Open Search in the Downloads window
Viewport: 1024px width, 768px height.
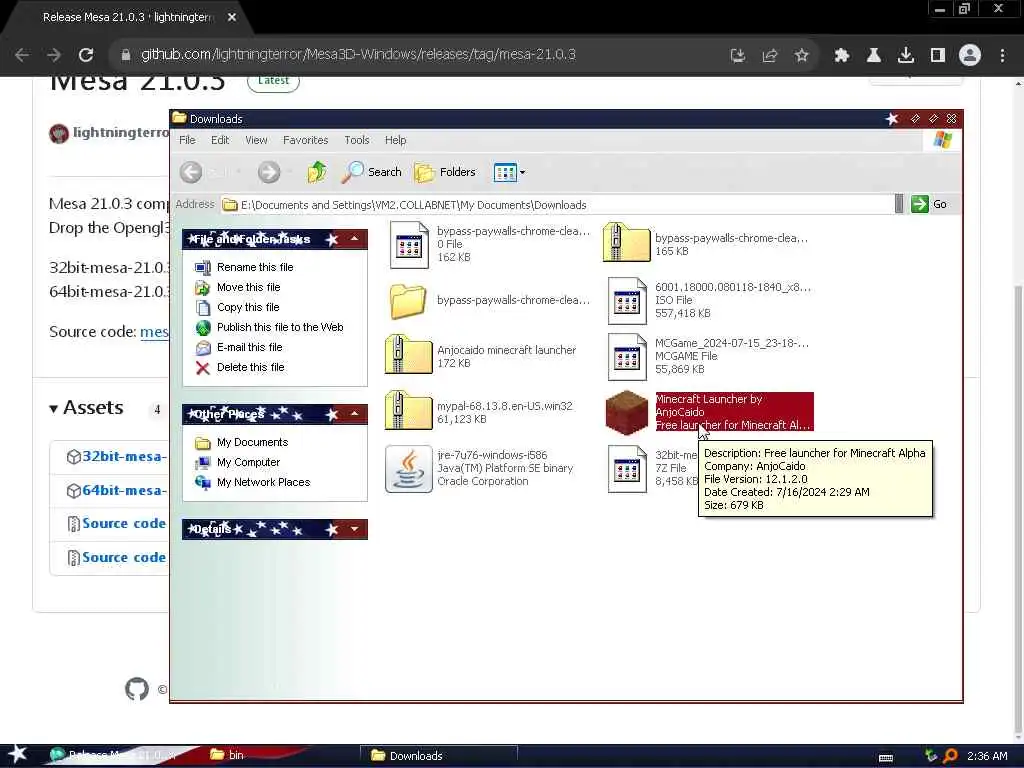372,172
